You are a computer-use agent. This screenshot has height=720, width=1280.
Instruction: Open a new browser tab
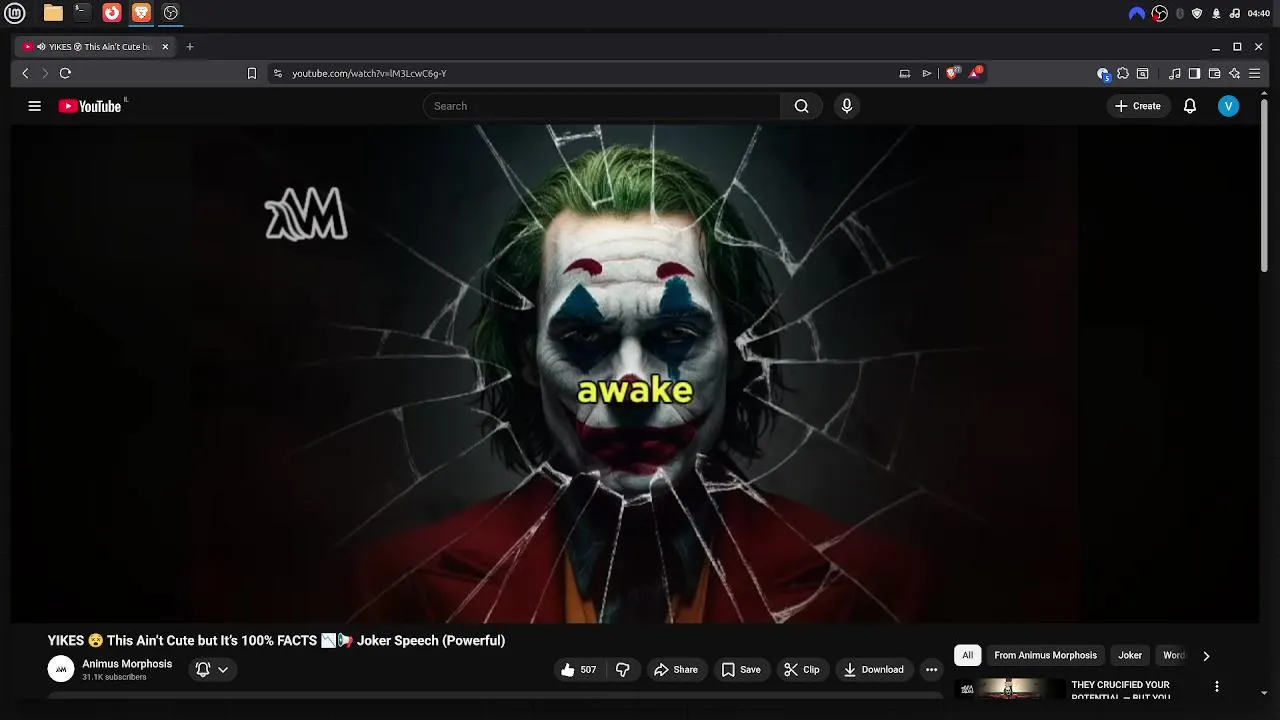[x=190, y=47]
